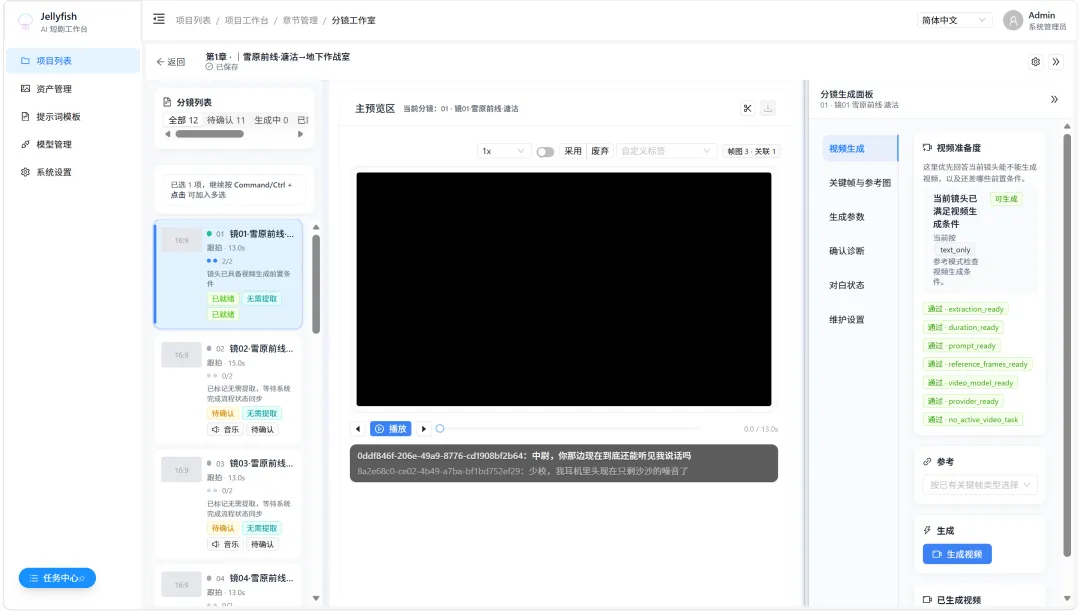Switch to 确认诊断 tab
This screenshot has width=1080, height=612.
[860, 251]
